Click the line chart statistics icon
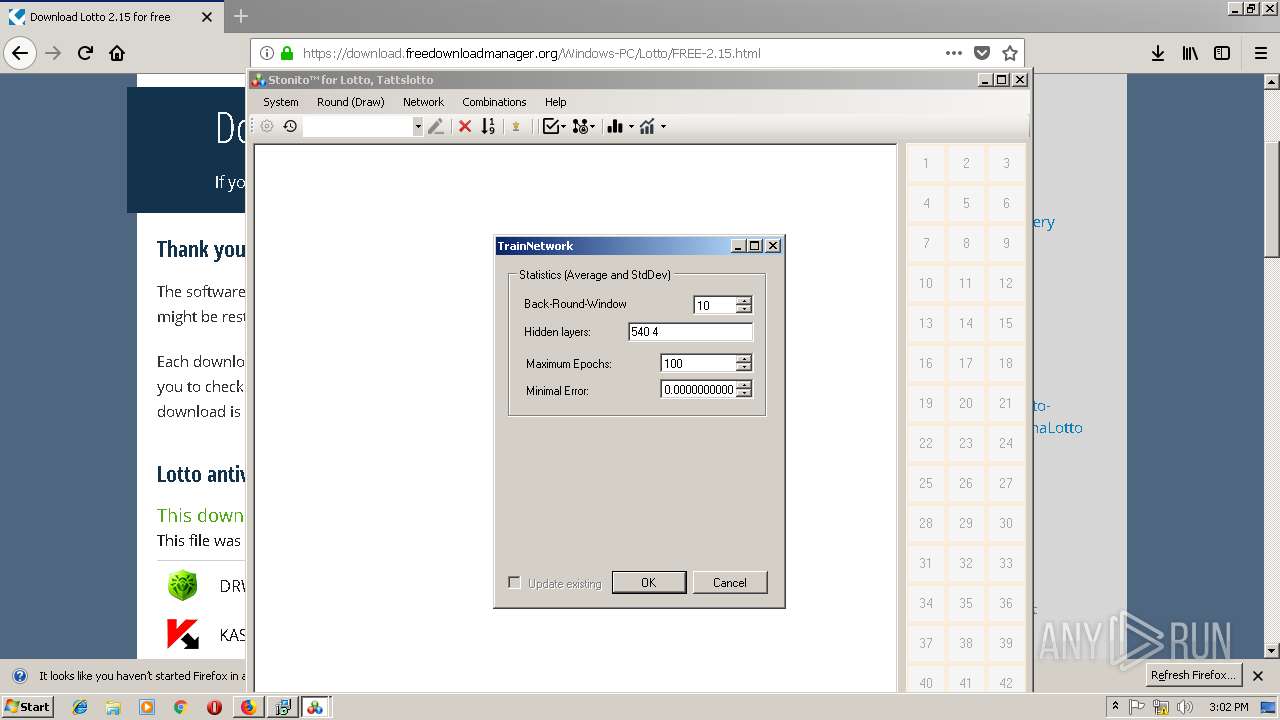The width and height of the screenshot is (1280, 720). point(647,126)
